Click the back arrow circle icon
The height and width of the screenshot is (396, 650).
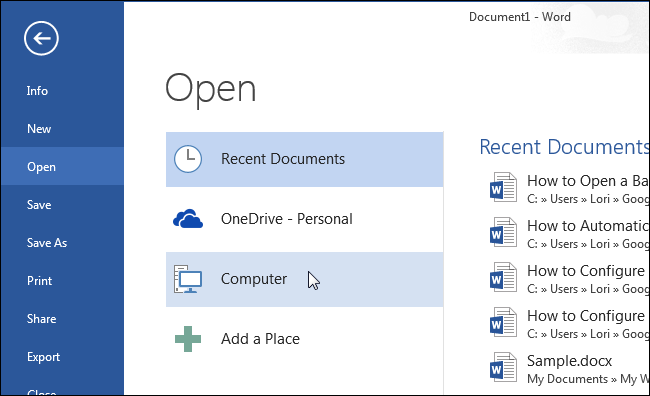[41, 39]
